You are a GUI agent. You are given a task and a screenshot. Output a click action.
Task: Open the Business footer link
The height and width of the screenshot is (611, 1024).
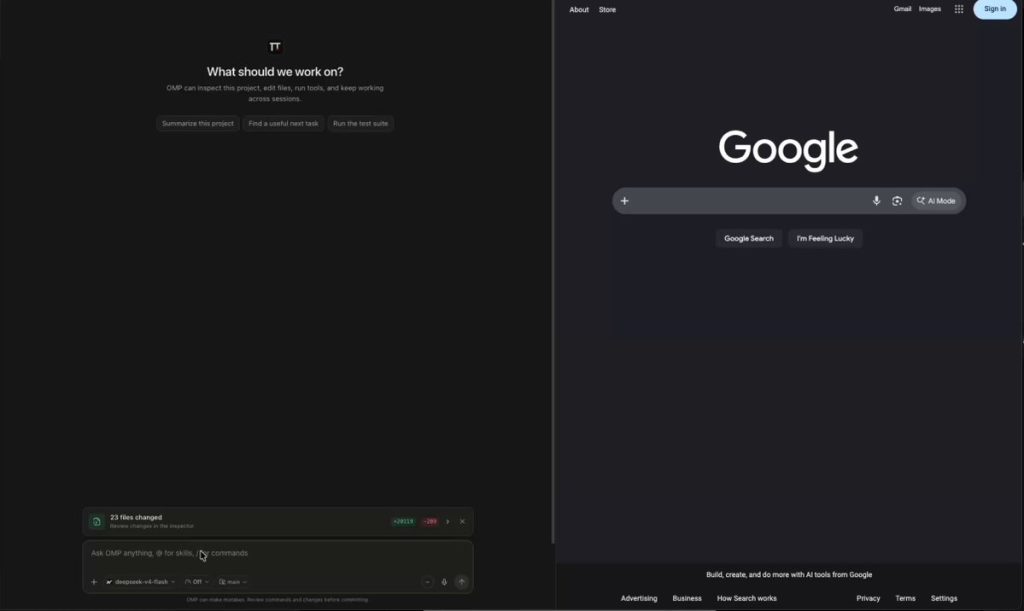tap(687, 598)
